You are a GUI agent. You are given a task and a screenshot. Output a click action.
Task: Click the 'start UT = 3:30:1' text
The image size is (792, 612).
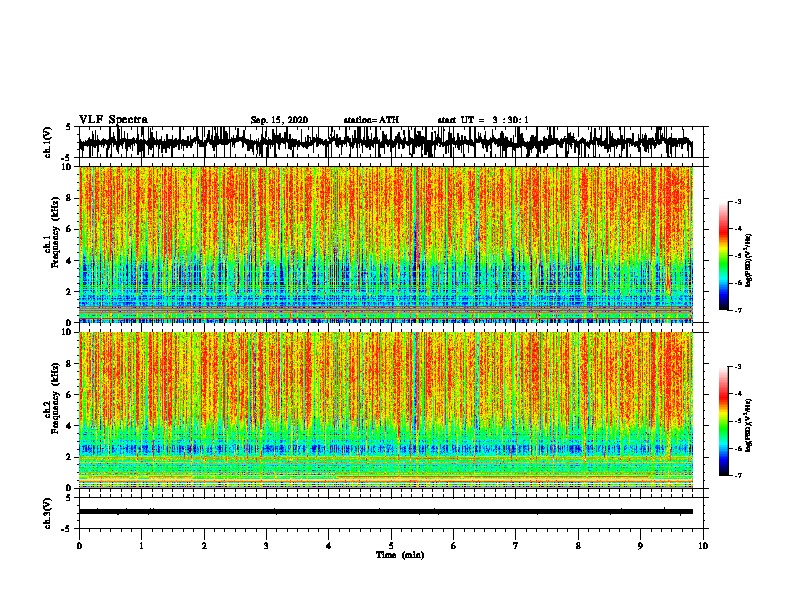click(x=483, y=120)
